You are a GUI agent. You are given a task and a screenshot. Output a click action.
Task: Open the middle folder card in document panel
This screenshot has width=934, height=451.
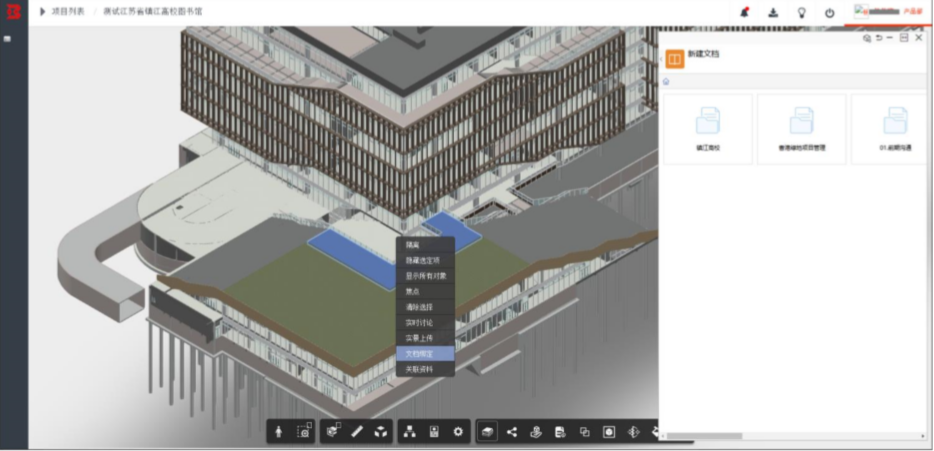(x=802, y=129)
